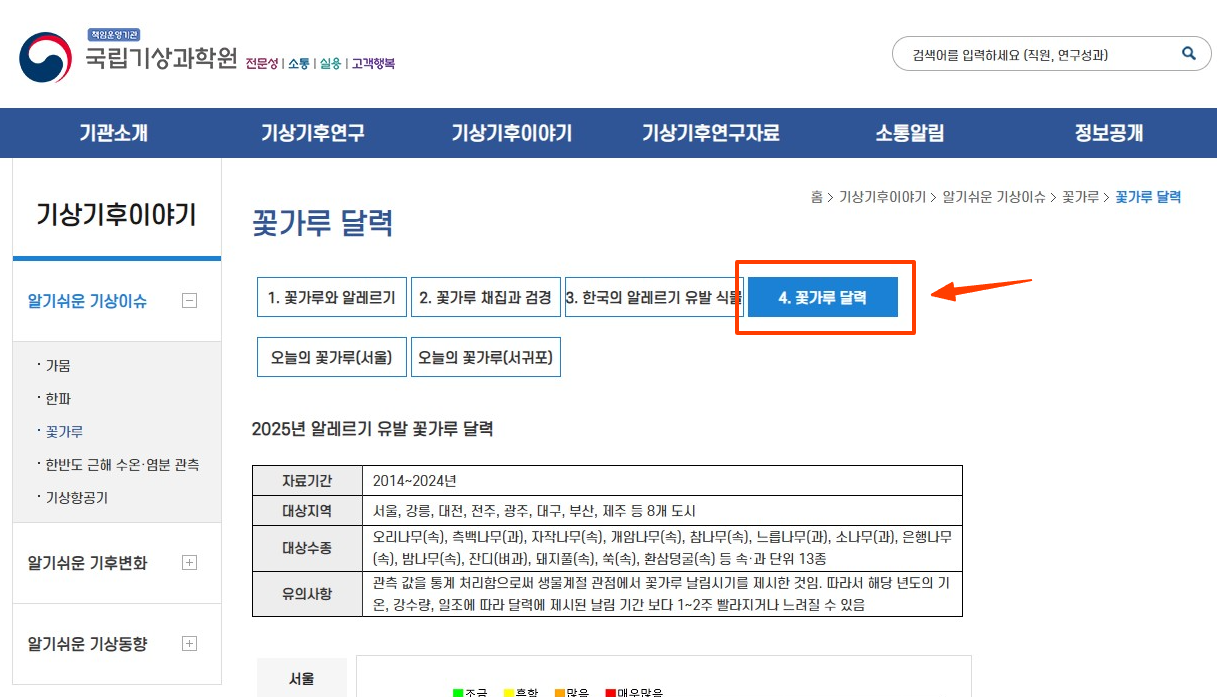This screenshot has width=1217, height=697.
Task: Select 꽃가루 in the sidebar
Action: click(64, 431)
